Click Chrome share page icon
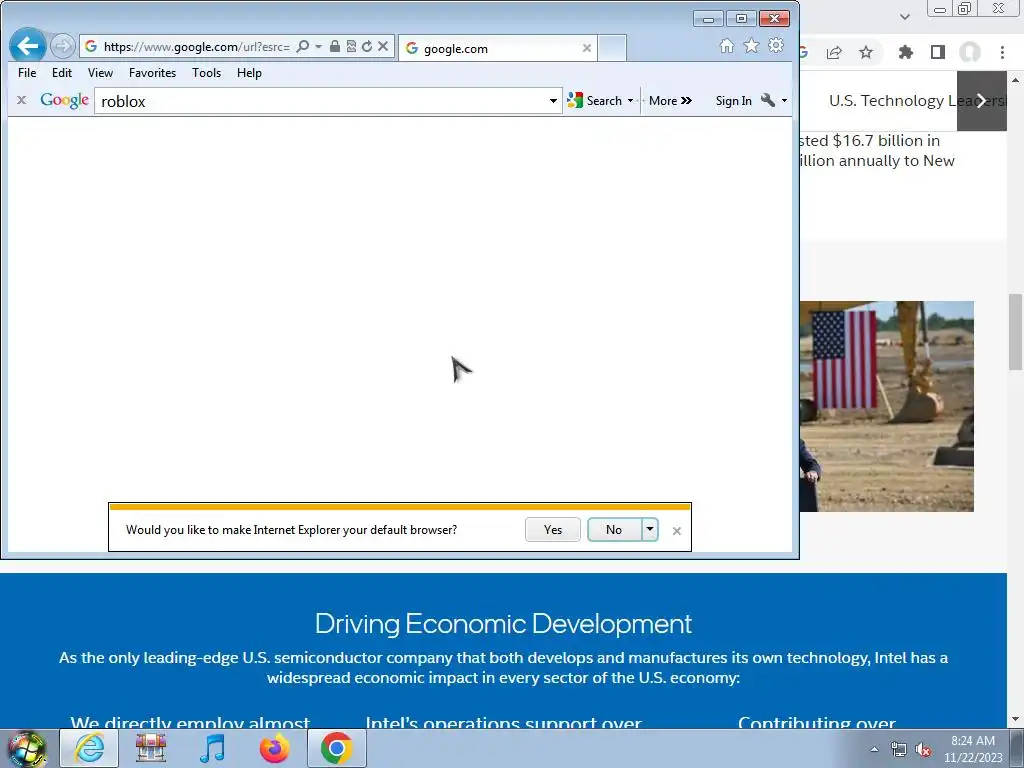This screenshot has height=768, width=1024. (x=834, y=52)
